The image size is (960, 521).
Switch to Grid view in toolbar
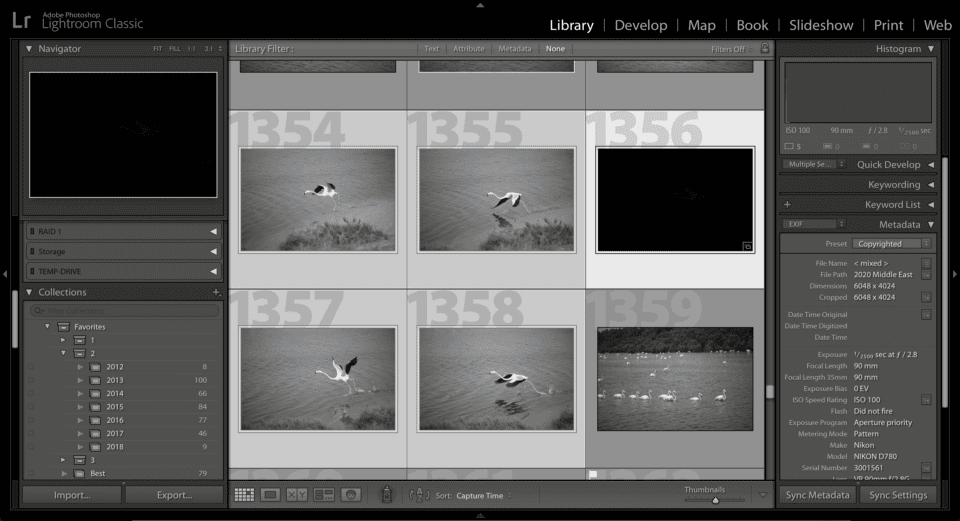244,495
